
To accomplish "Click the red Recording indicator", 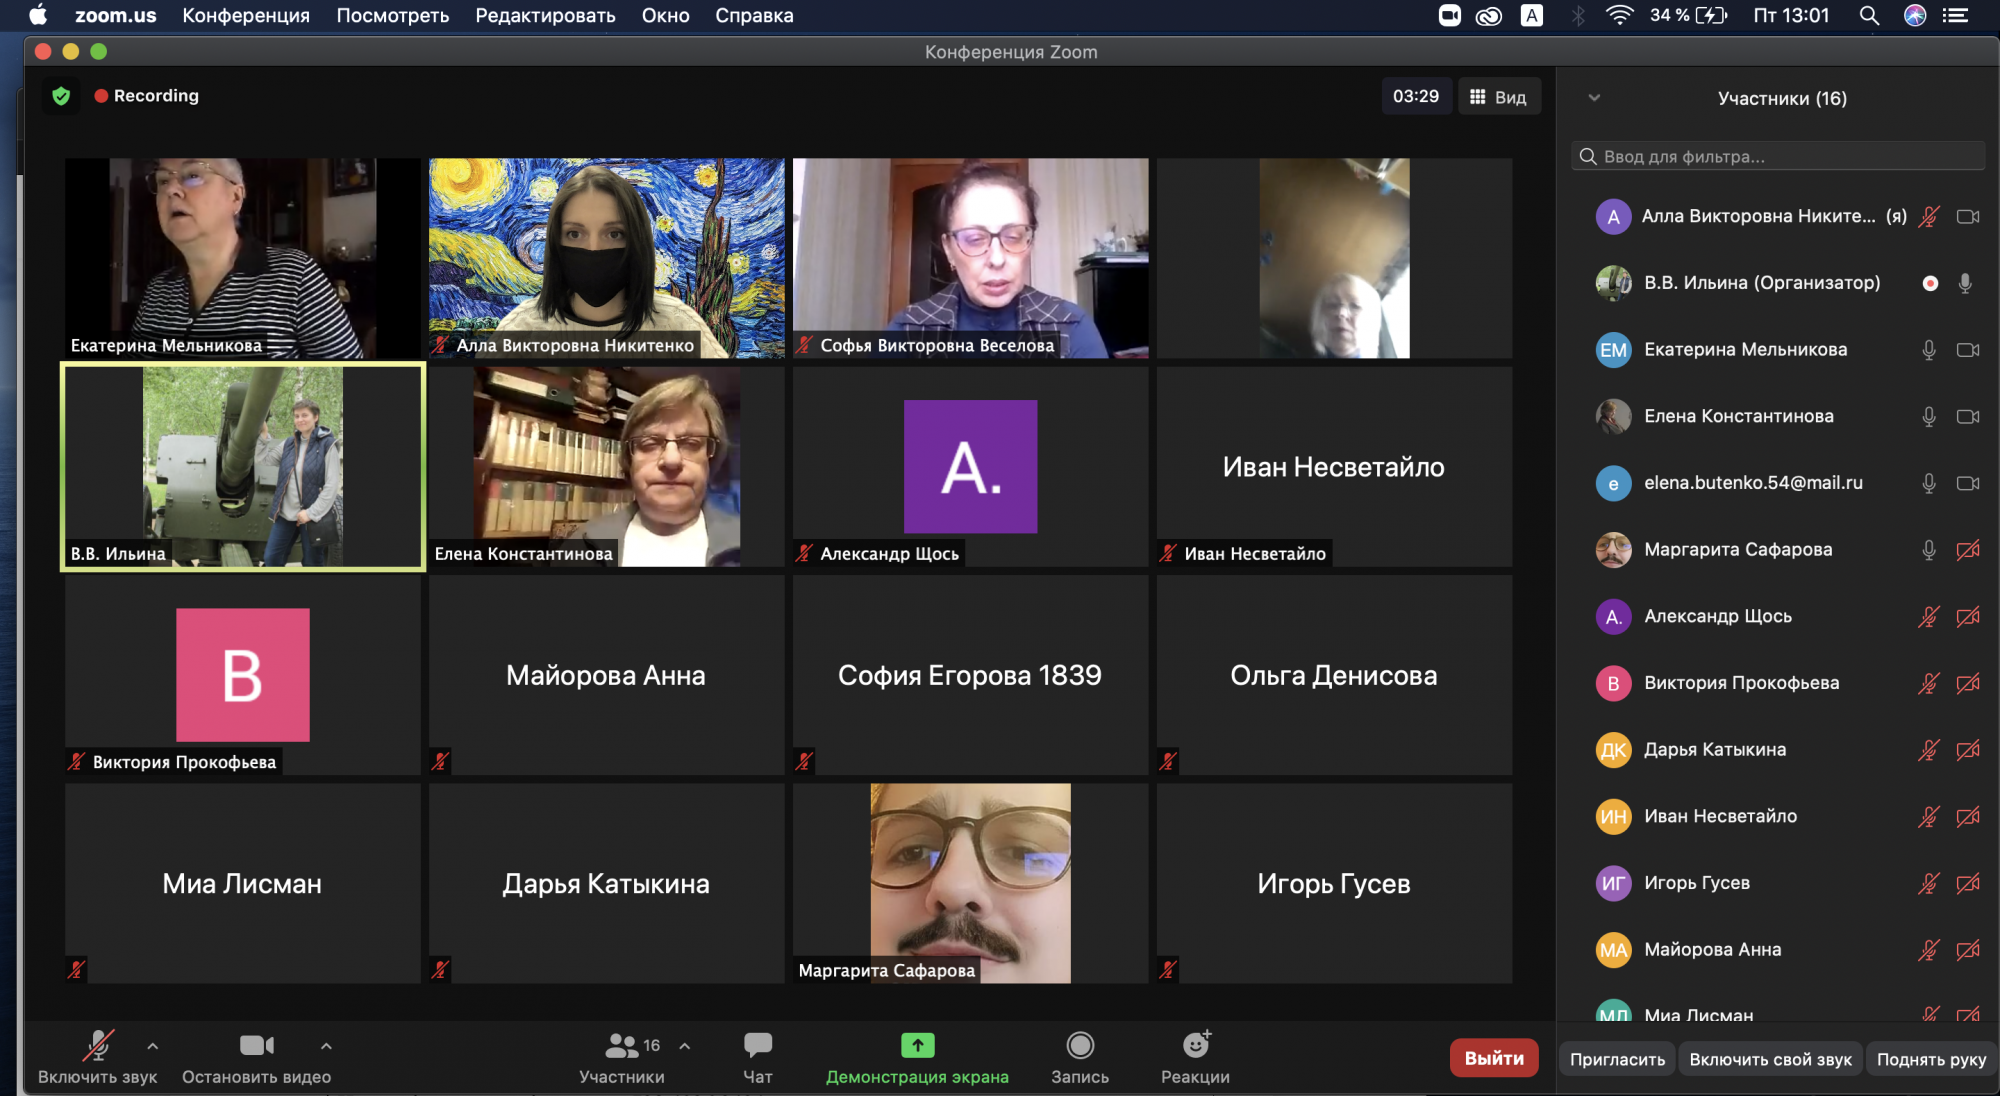I will 147,96.
